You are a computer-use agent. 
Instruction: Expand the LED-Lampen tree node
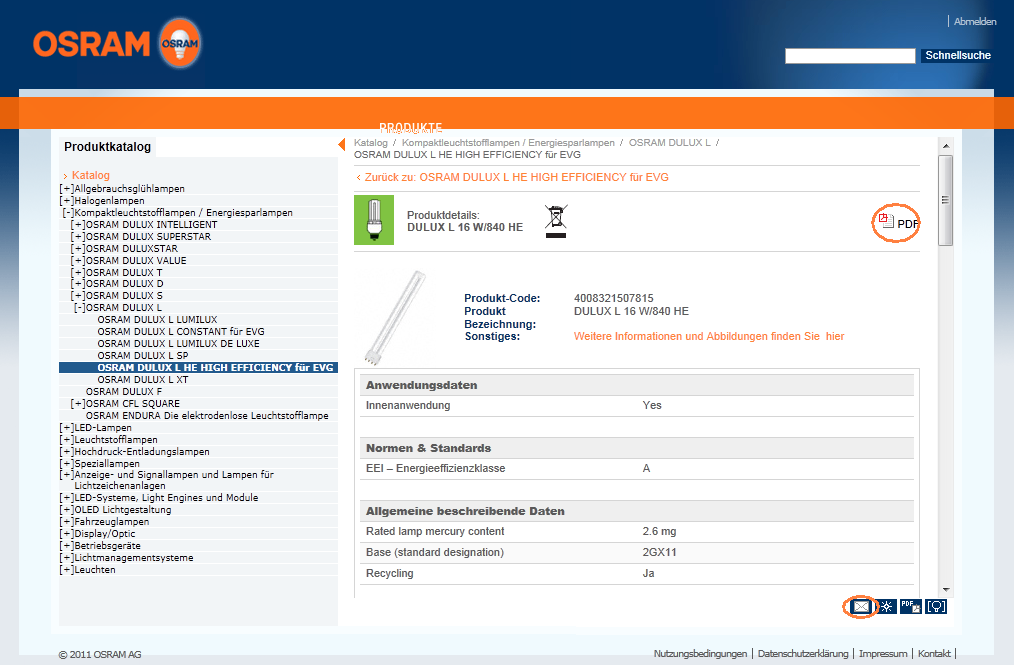pyautogui.click(x=67, y=428)
